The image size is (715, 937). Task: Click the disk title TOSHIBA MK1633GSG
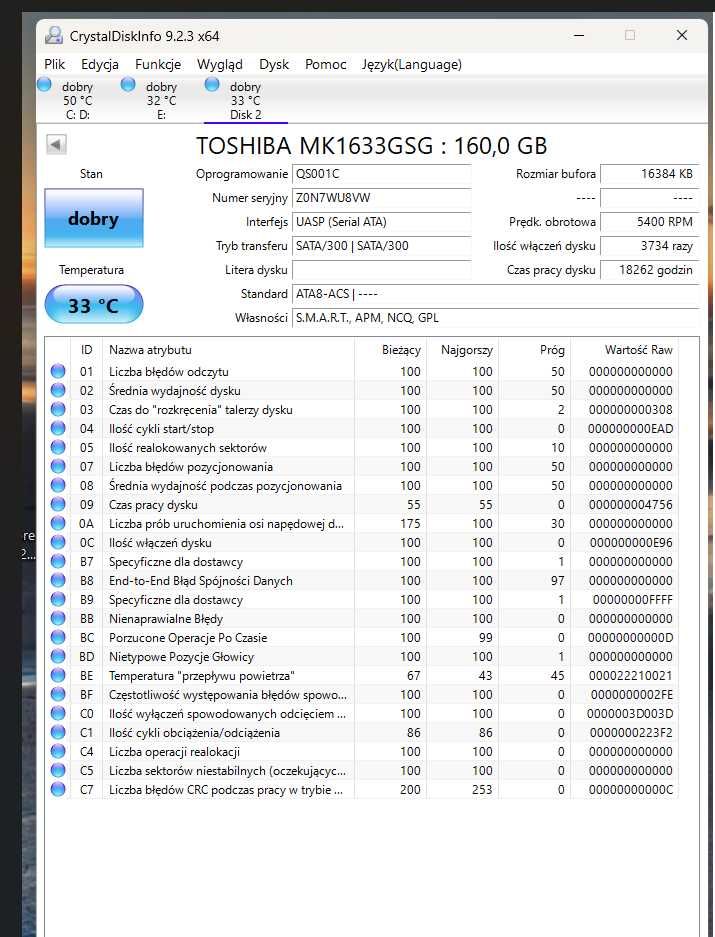point(371,146)
